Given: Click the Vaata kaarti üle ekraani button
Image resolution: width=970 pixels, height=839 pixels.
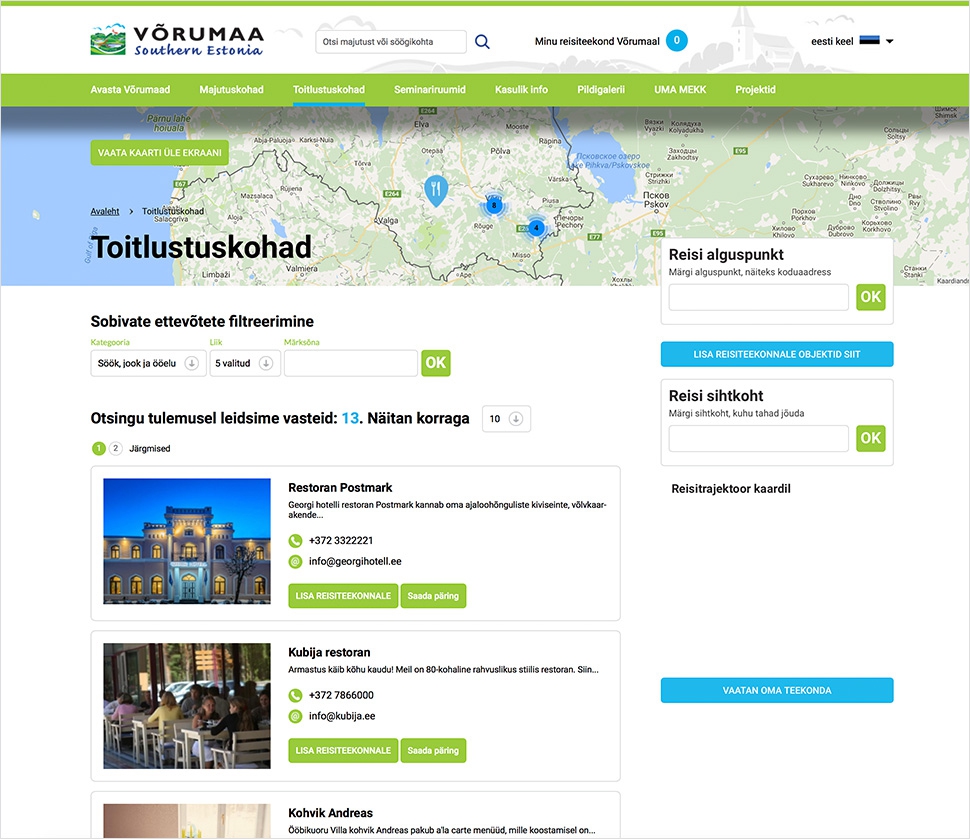Looking at the screenshot, I should (x=160, y=153).
